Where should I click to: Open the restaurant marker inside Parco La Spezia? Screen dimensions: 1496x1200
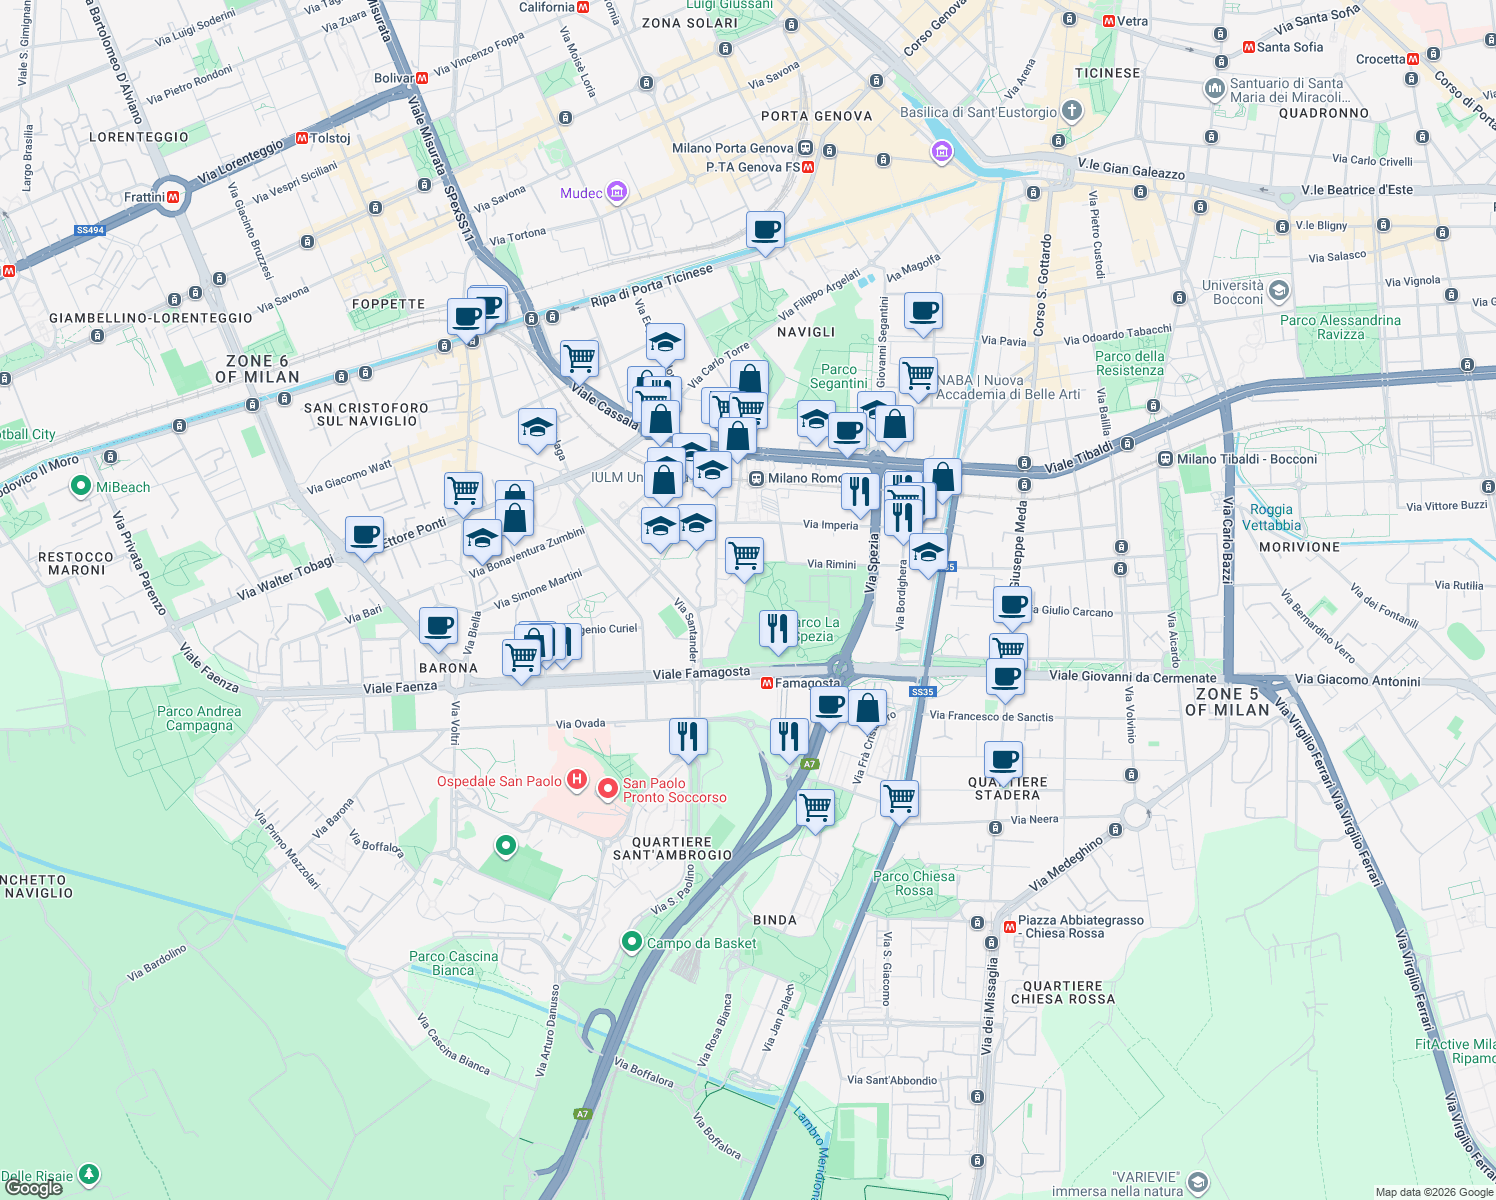click(777, 627)
